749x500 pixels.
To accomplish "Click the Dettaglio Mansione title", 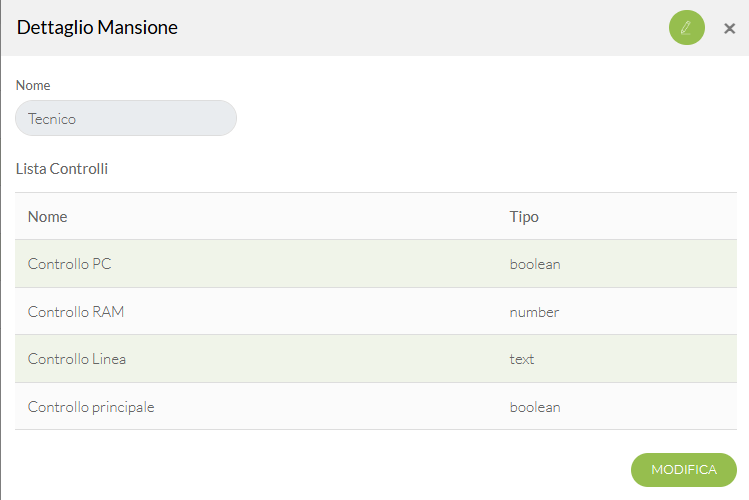I will tap(97, 27).
